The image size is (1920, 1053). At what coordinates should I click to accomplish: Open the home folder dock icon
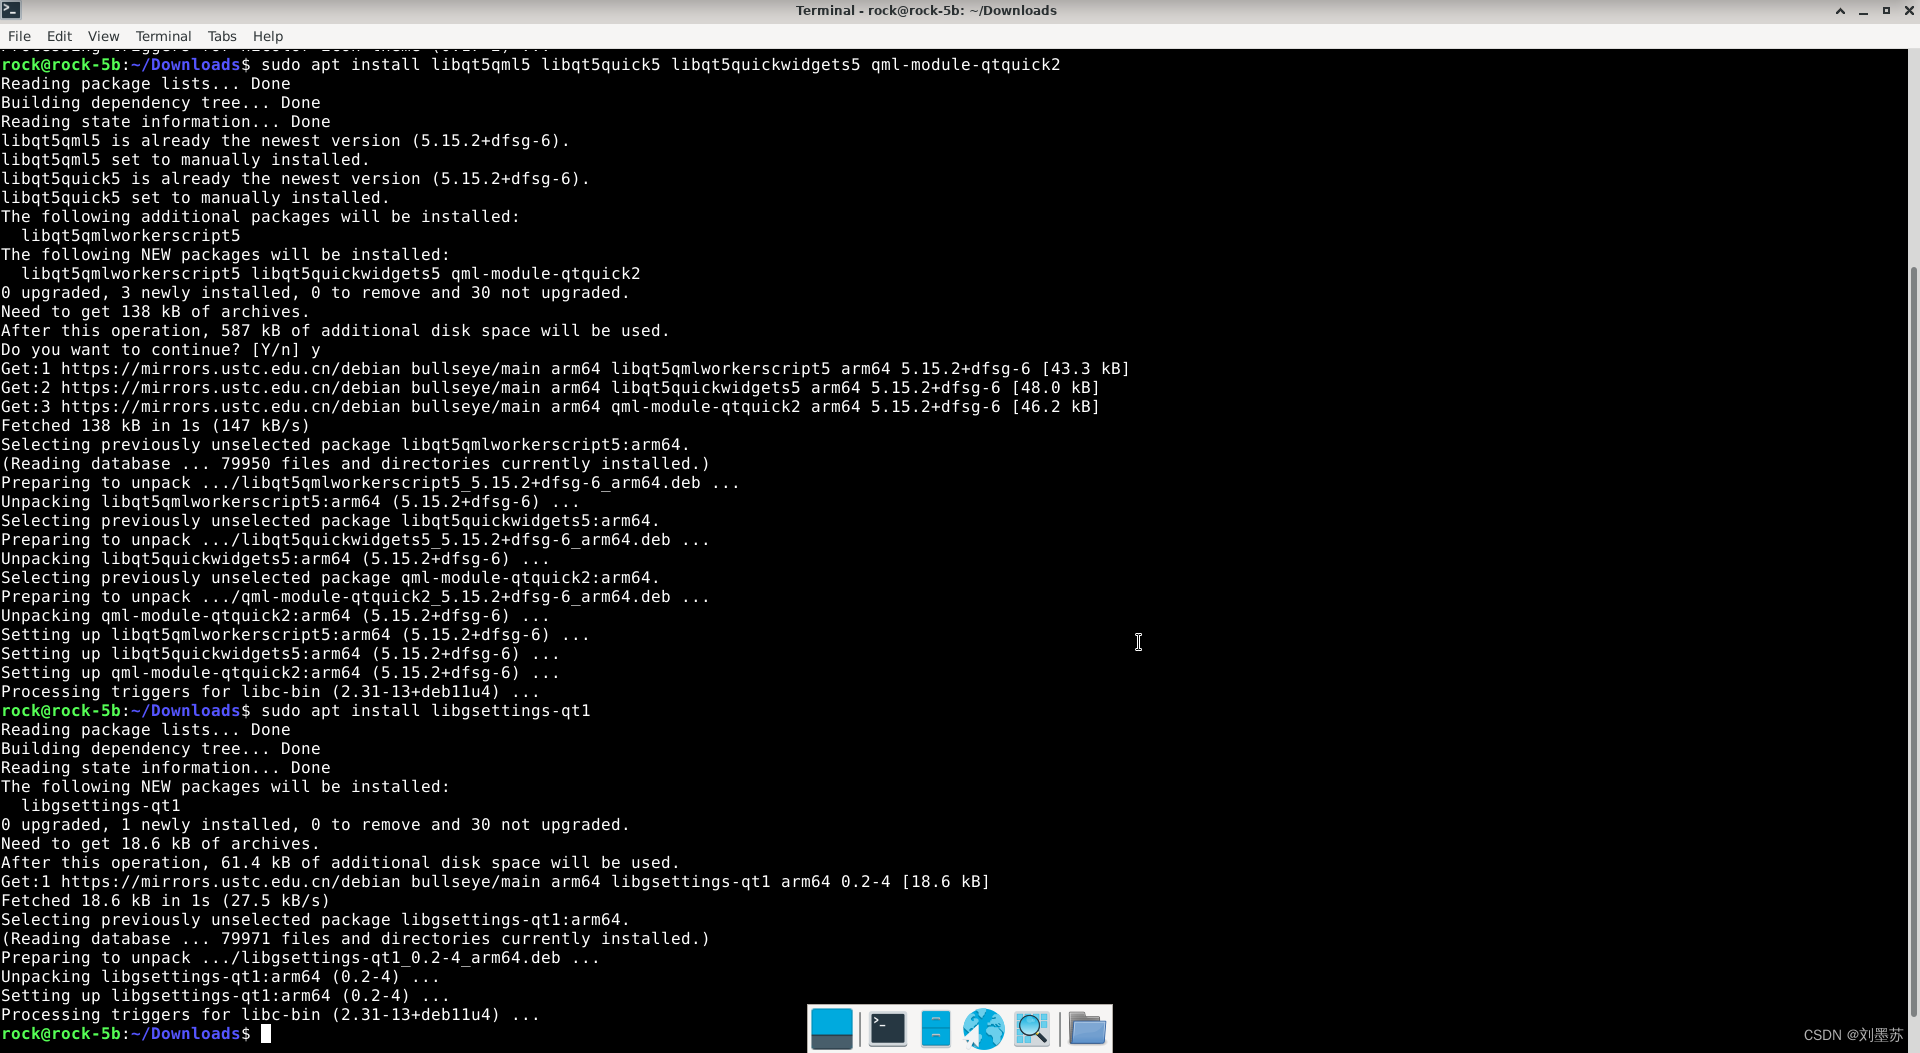click(1087, 1029)
